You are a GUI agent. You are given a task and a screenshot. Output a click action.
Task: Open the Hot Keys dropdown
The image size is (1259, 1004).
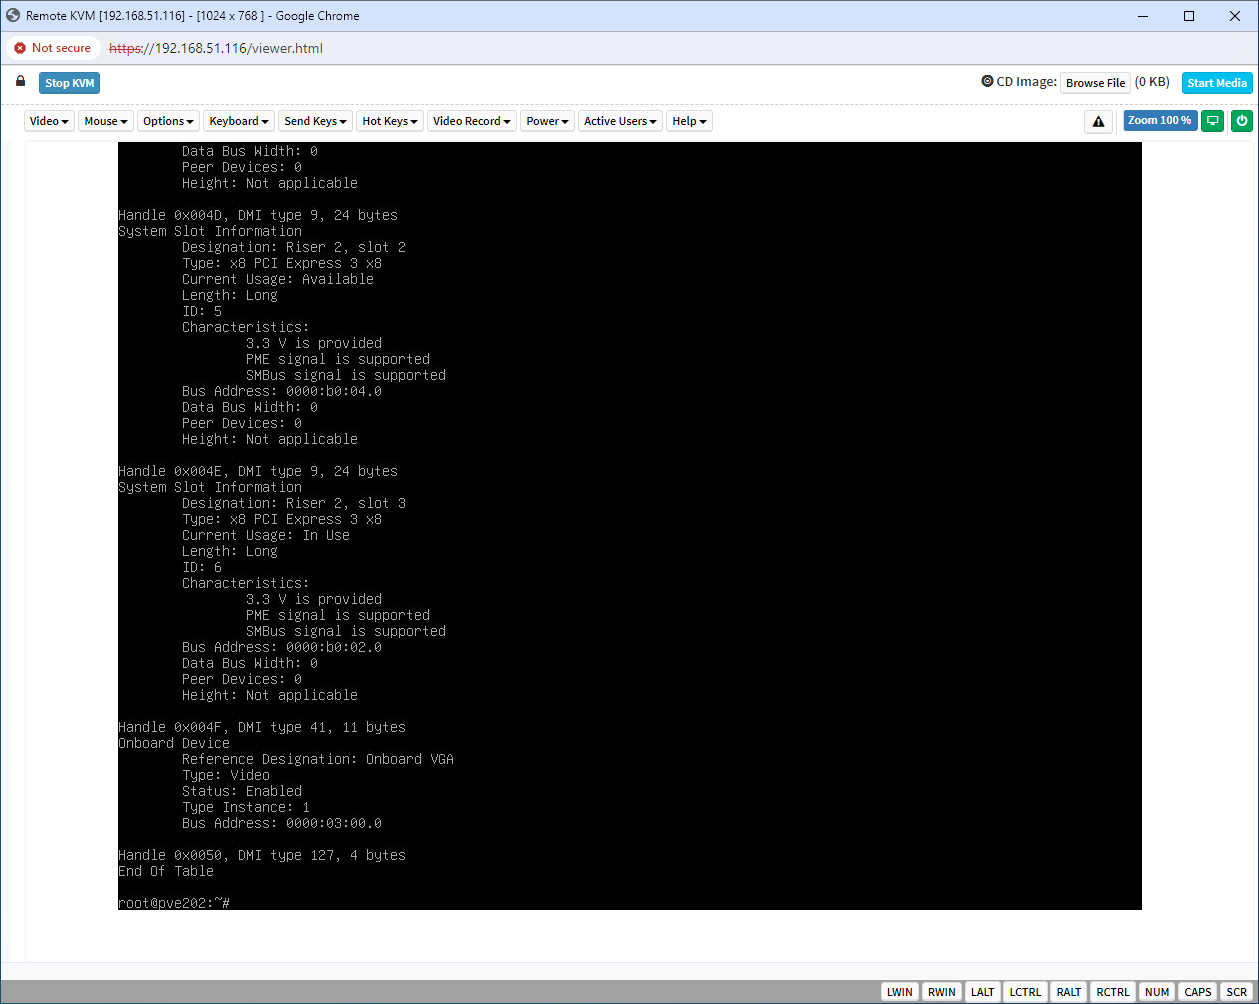pyautogui.click(x=390, y=121)
